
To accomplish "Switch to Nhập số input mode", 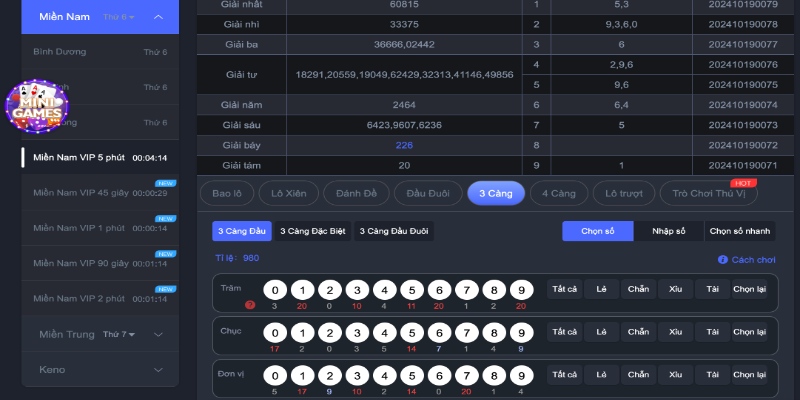I will click(668, 231).
